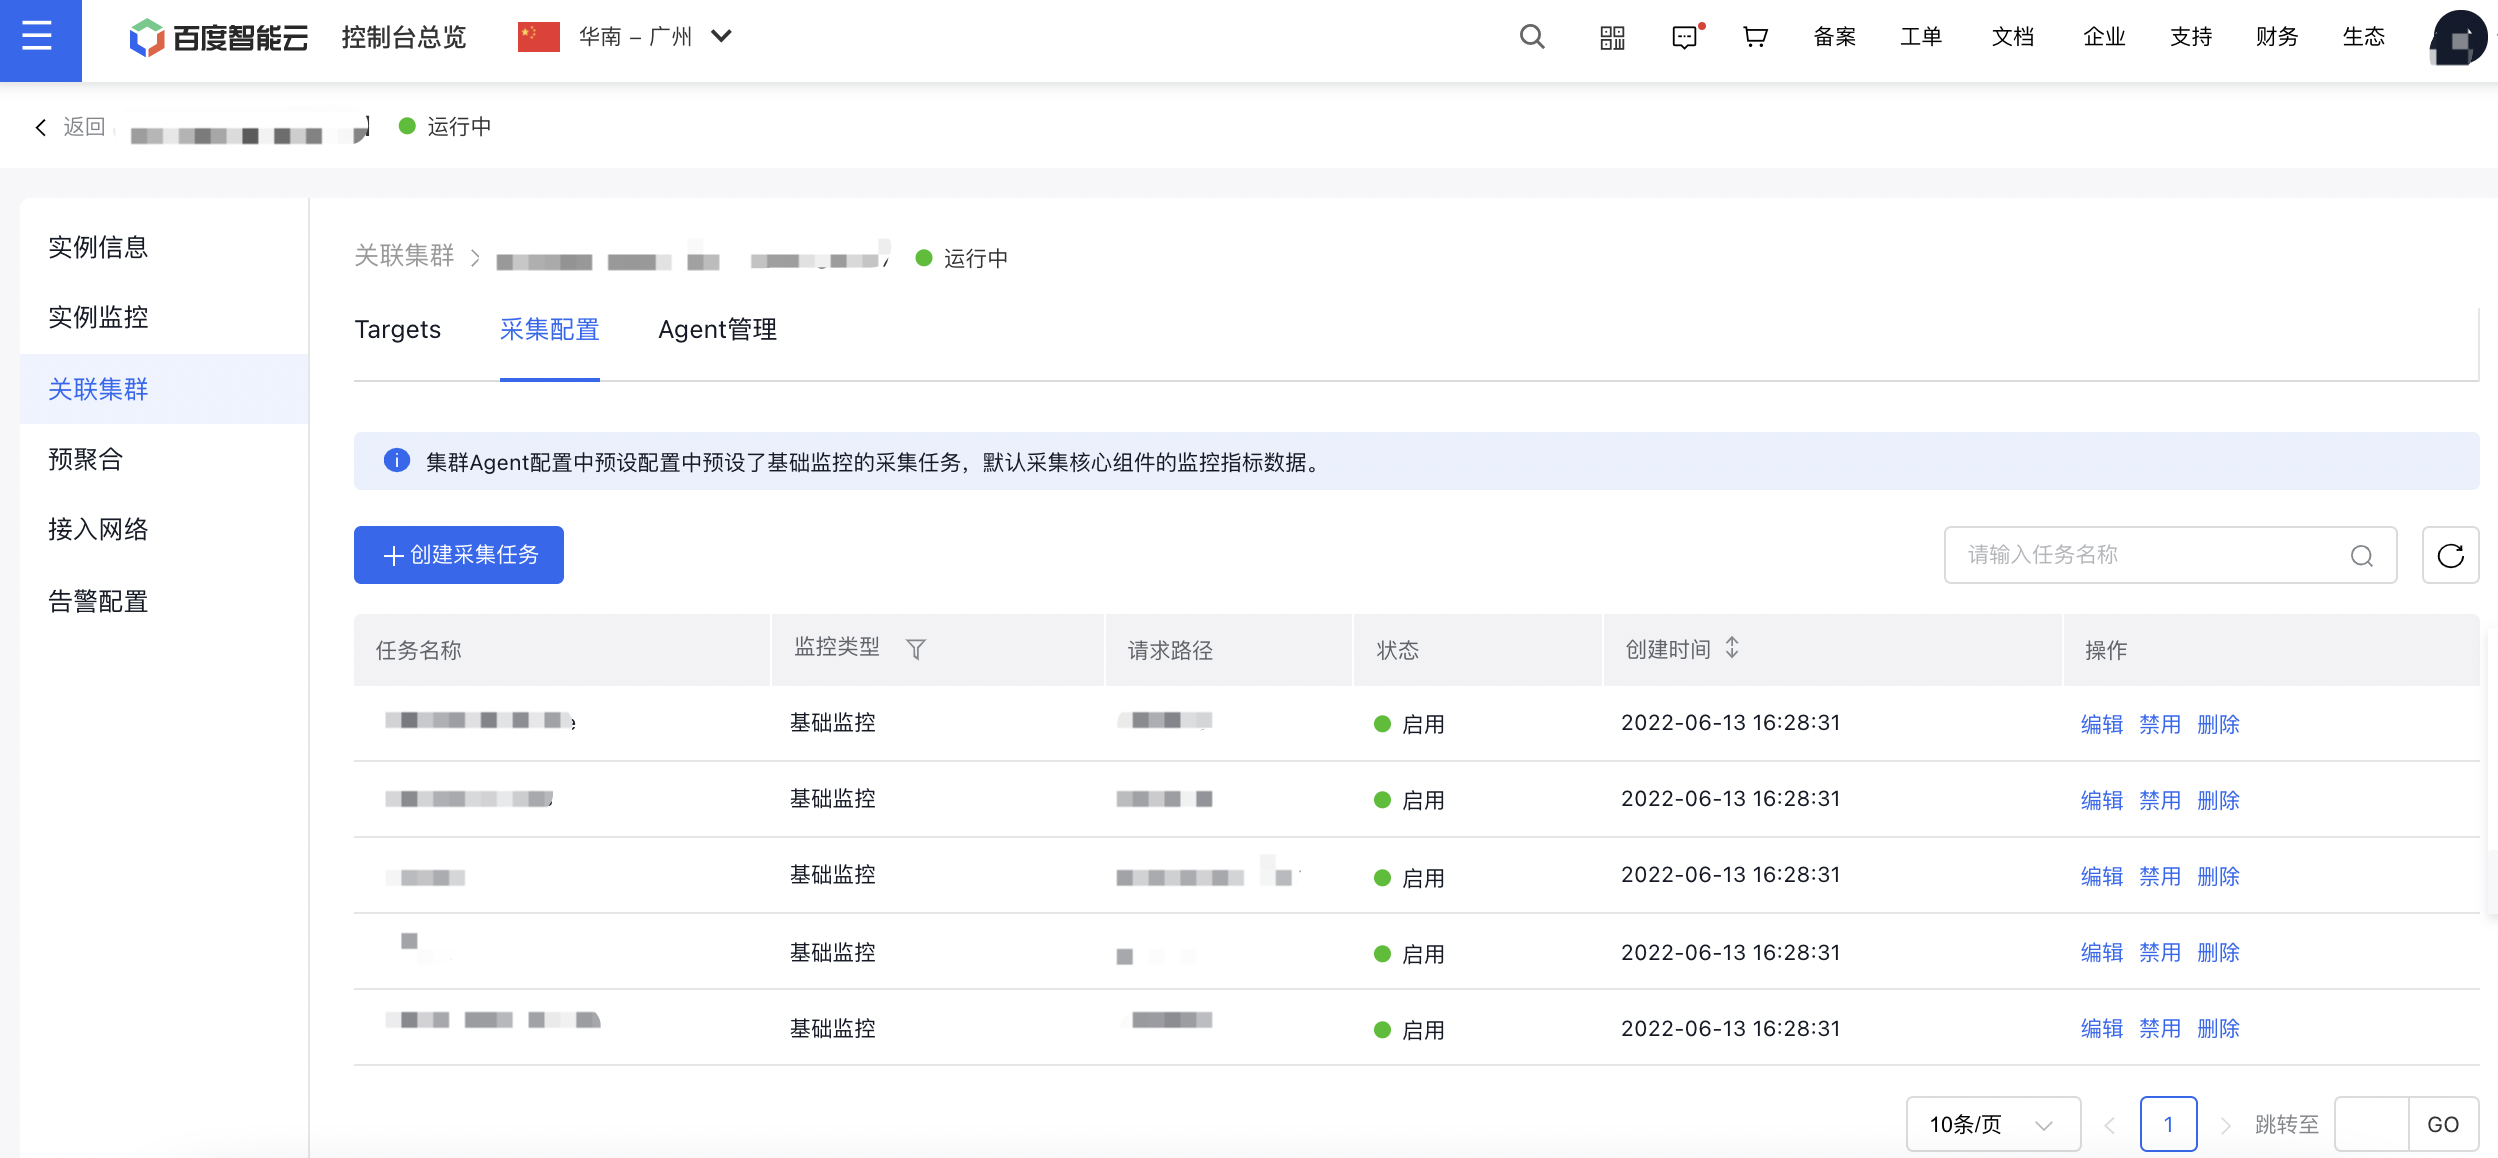Click 编辑 in the third task row

pos(2102,876)
